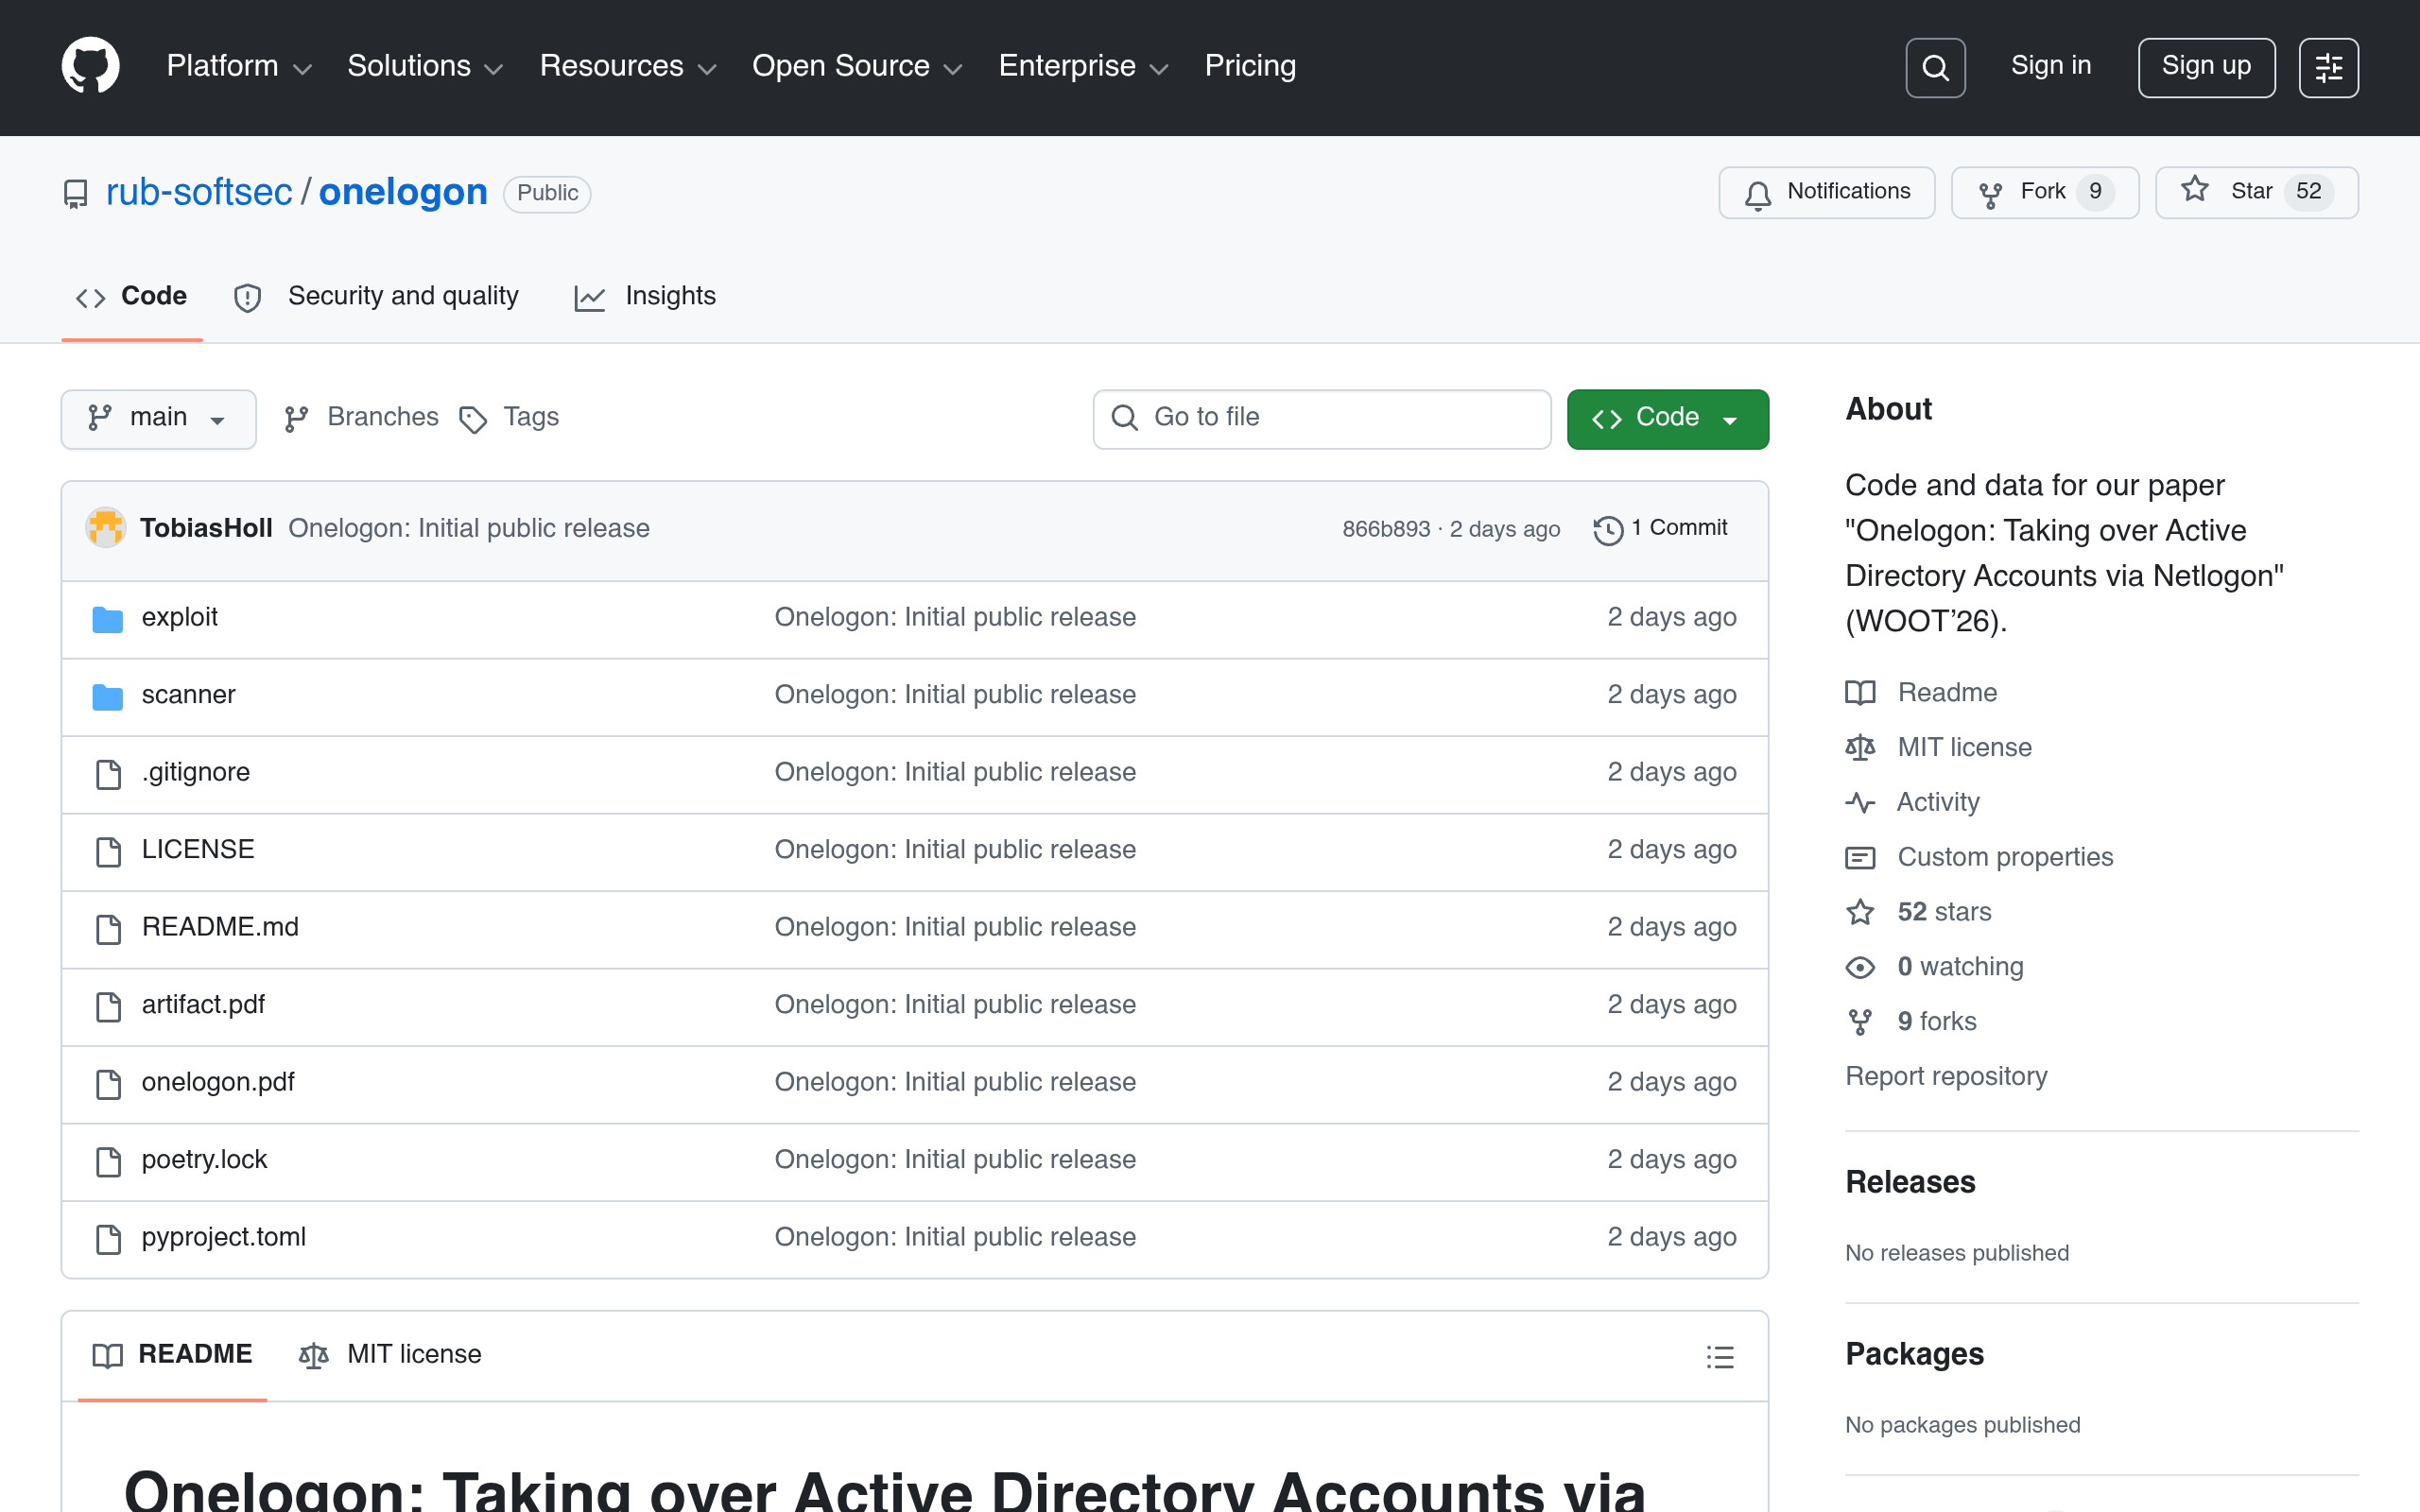The width and height of the screenshot is (2420, 1512).
Task: Expand the Resources menu
Action: (x=628, y=66)
